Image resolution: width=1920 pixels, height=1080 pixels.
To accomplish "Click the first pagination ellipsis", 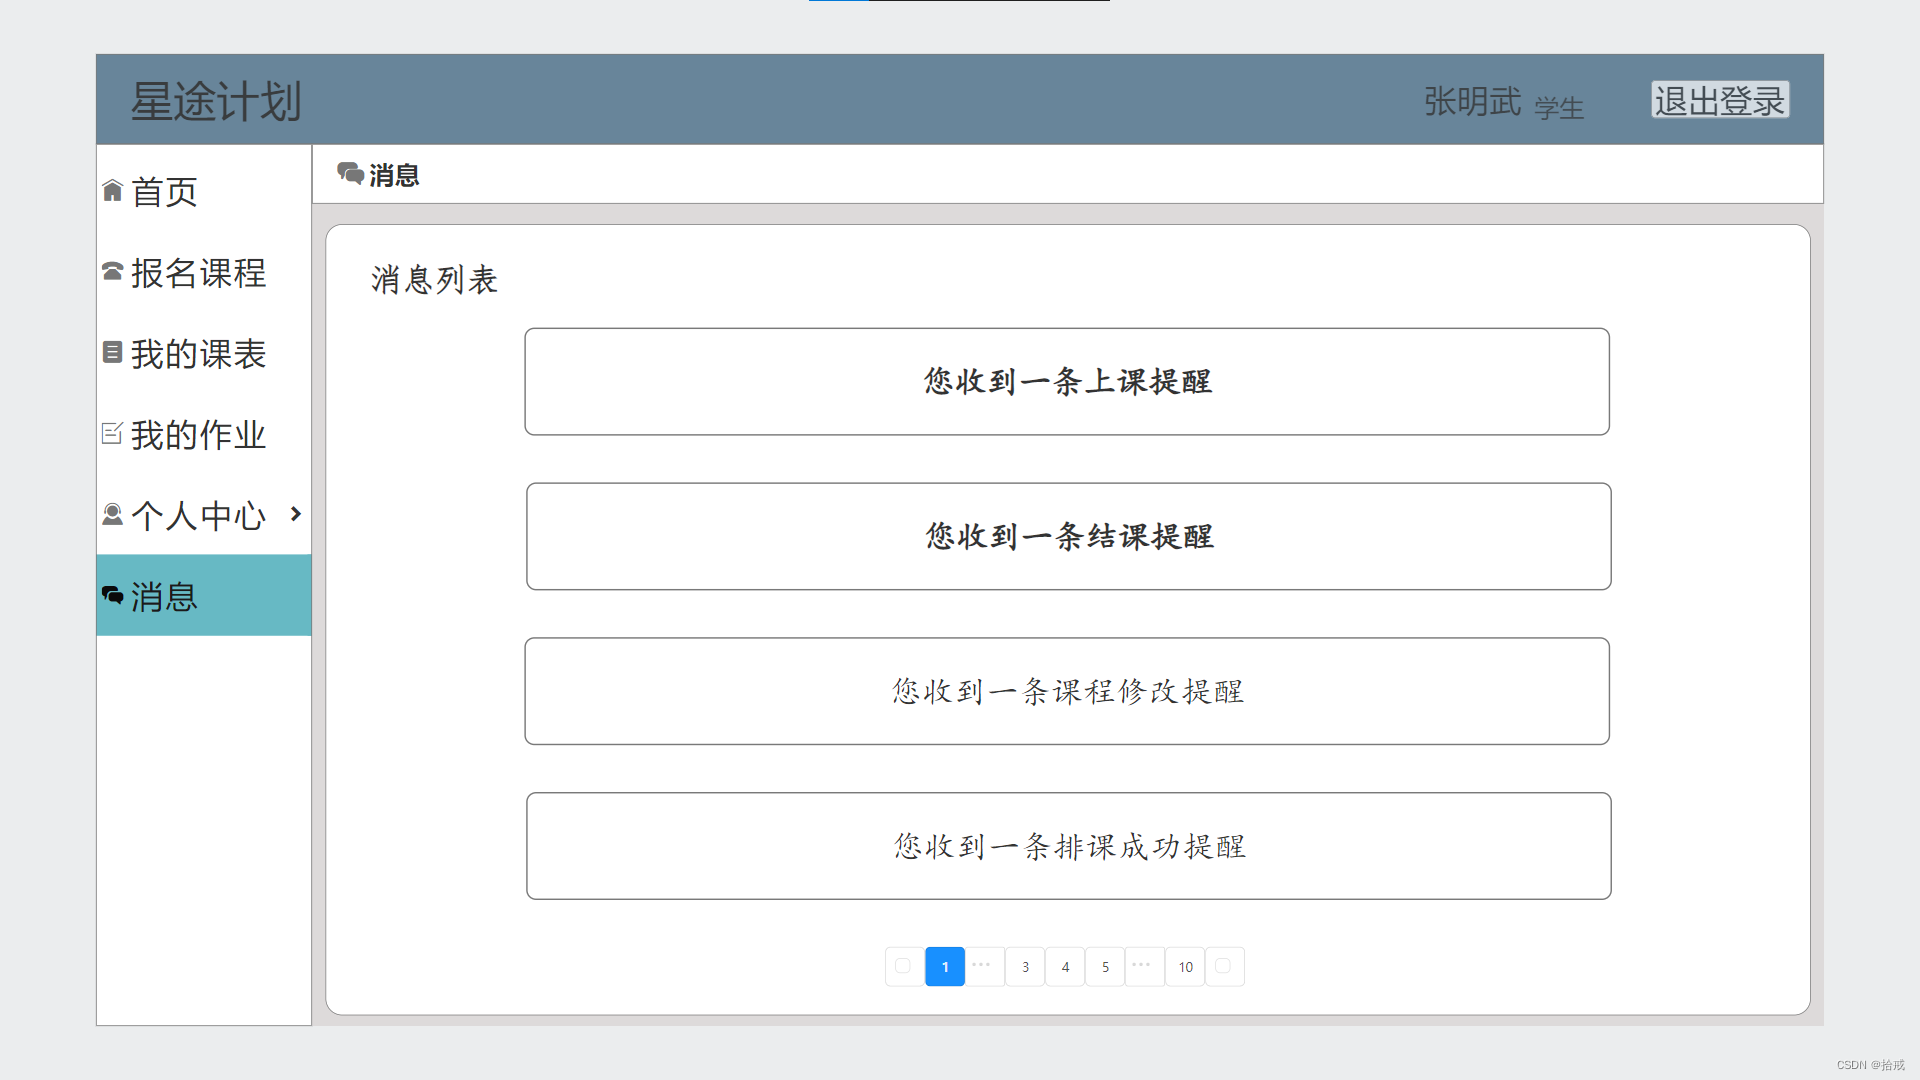I will coord(983,966).
